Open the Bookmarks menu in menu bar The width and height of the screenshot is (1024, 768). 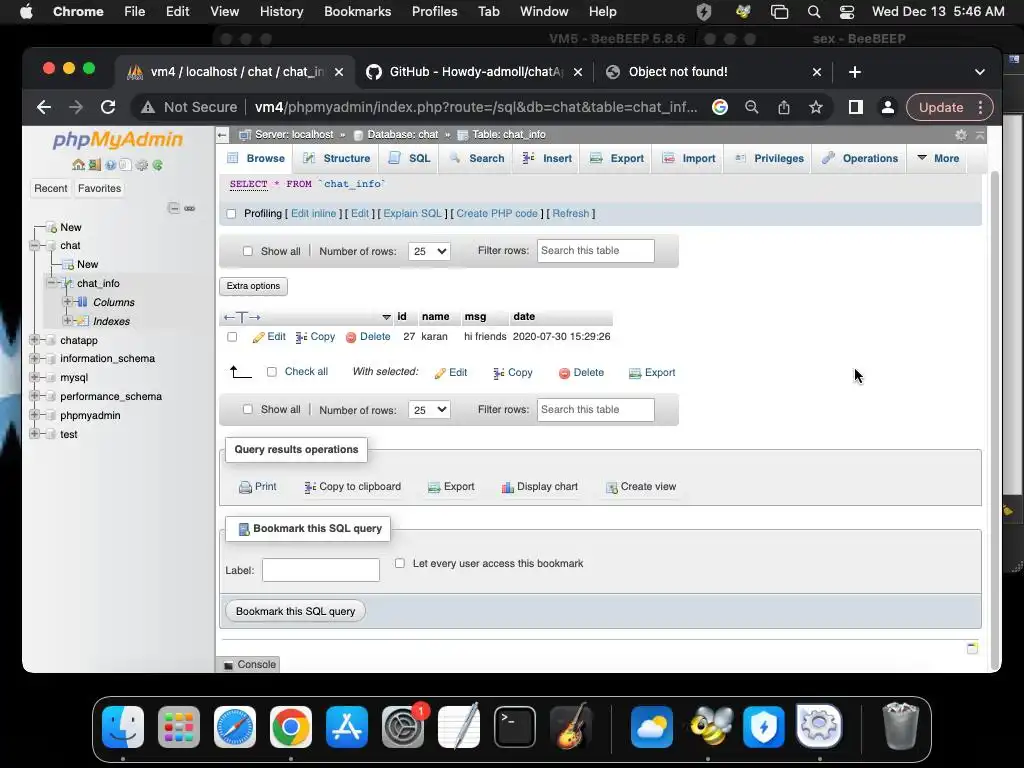click(357, 12)
